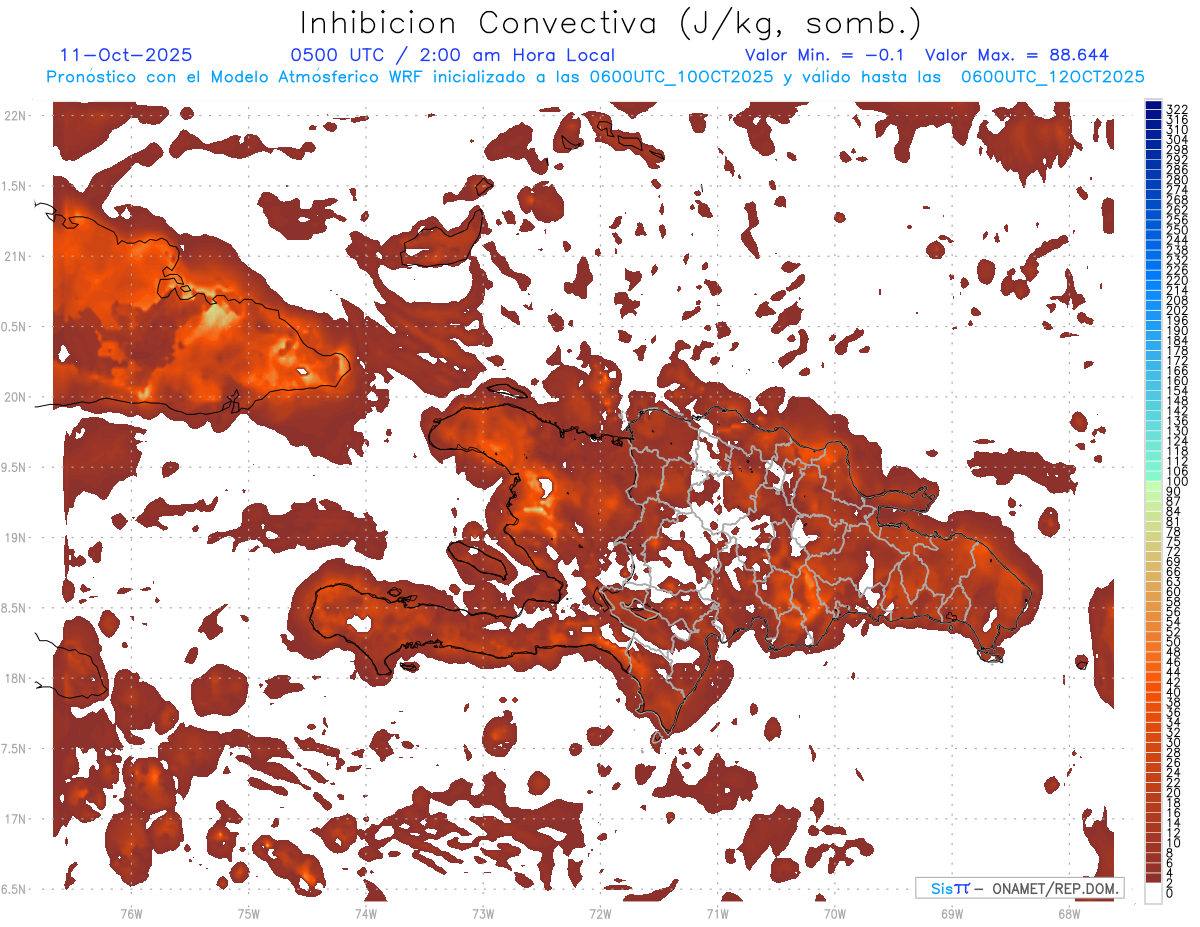Click the '19N' latitude label
This screenshot has width=1200, height=927.
click(15, 538)
